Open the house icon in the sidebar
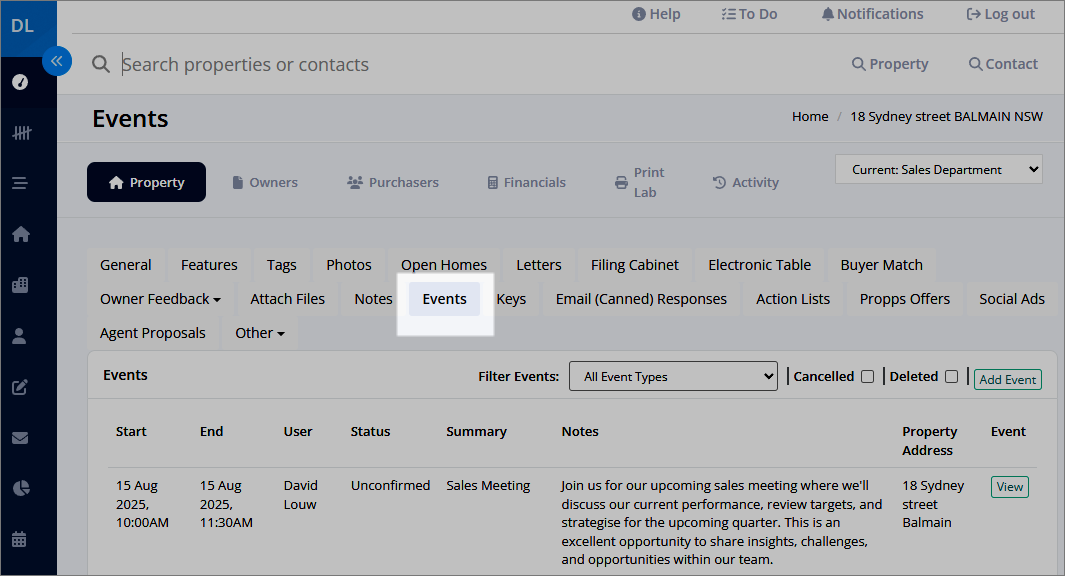The image size is (1065, 576). tap(21, 234)
